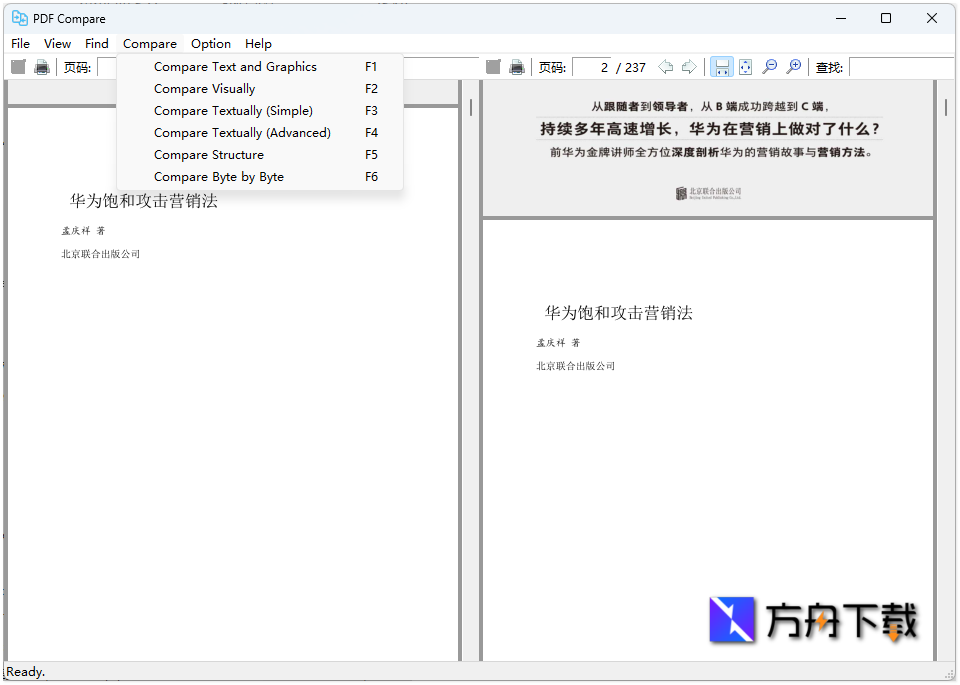Click the left pane print icon
Screen dimensions: 960x685
(x=42, y=67)
